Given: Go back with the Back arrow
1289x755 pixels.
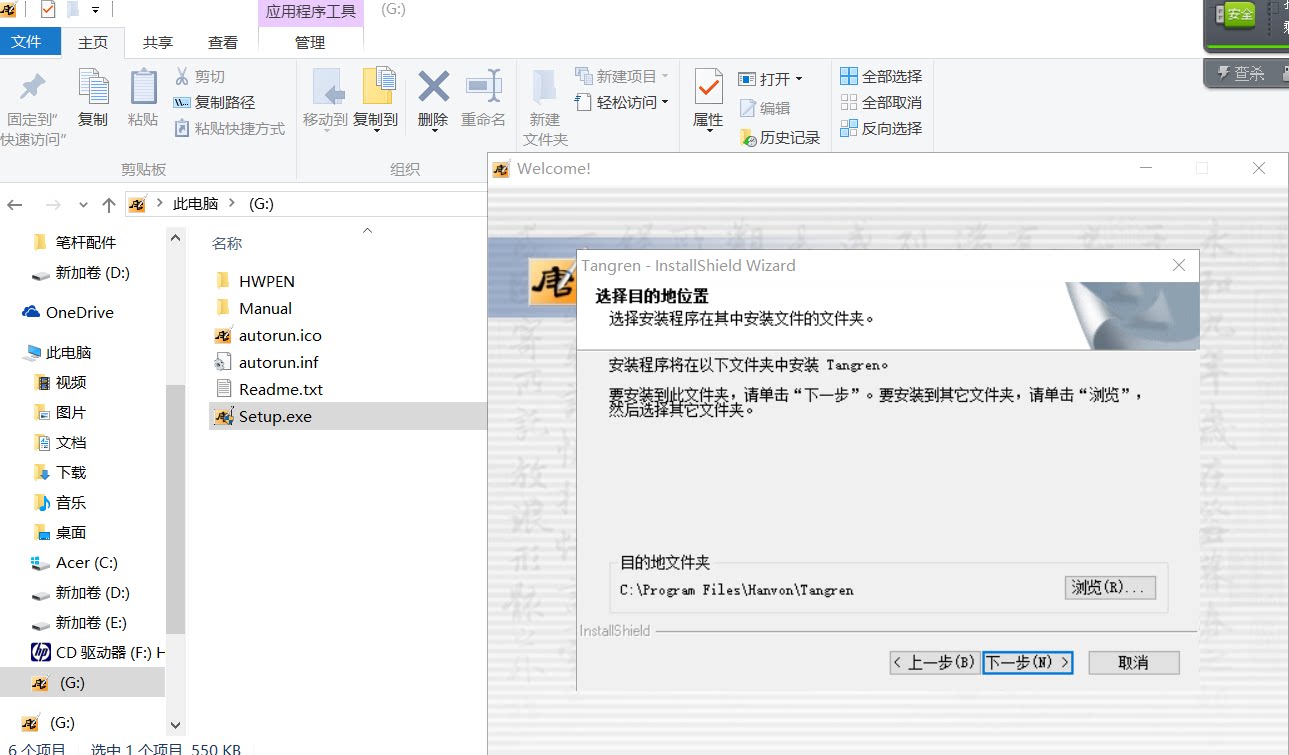Looking at the screenshot, I should [x=15, y=204].
